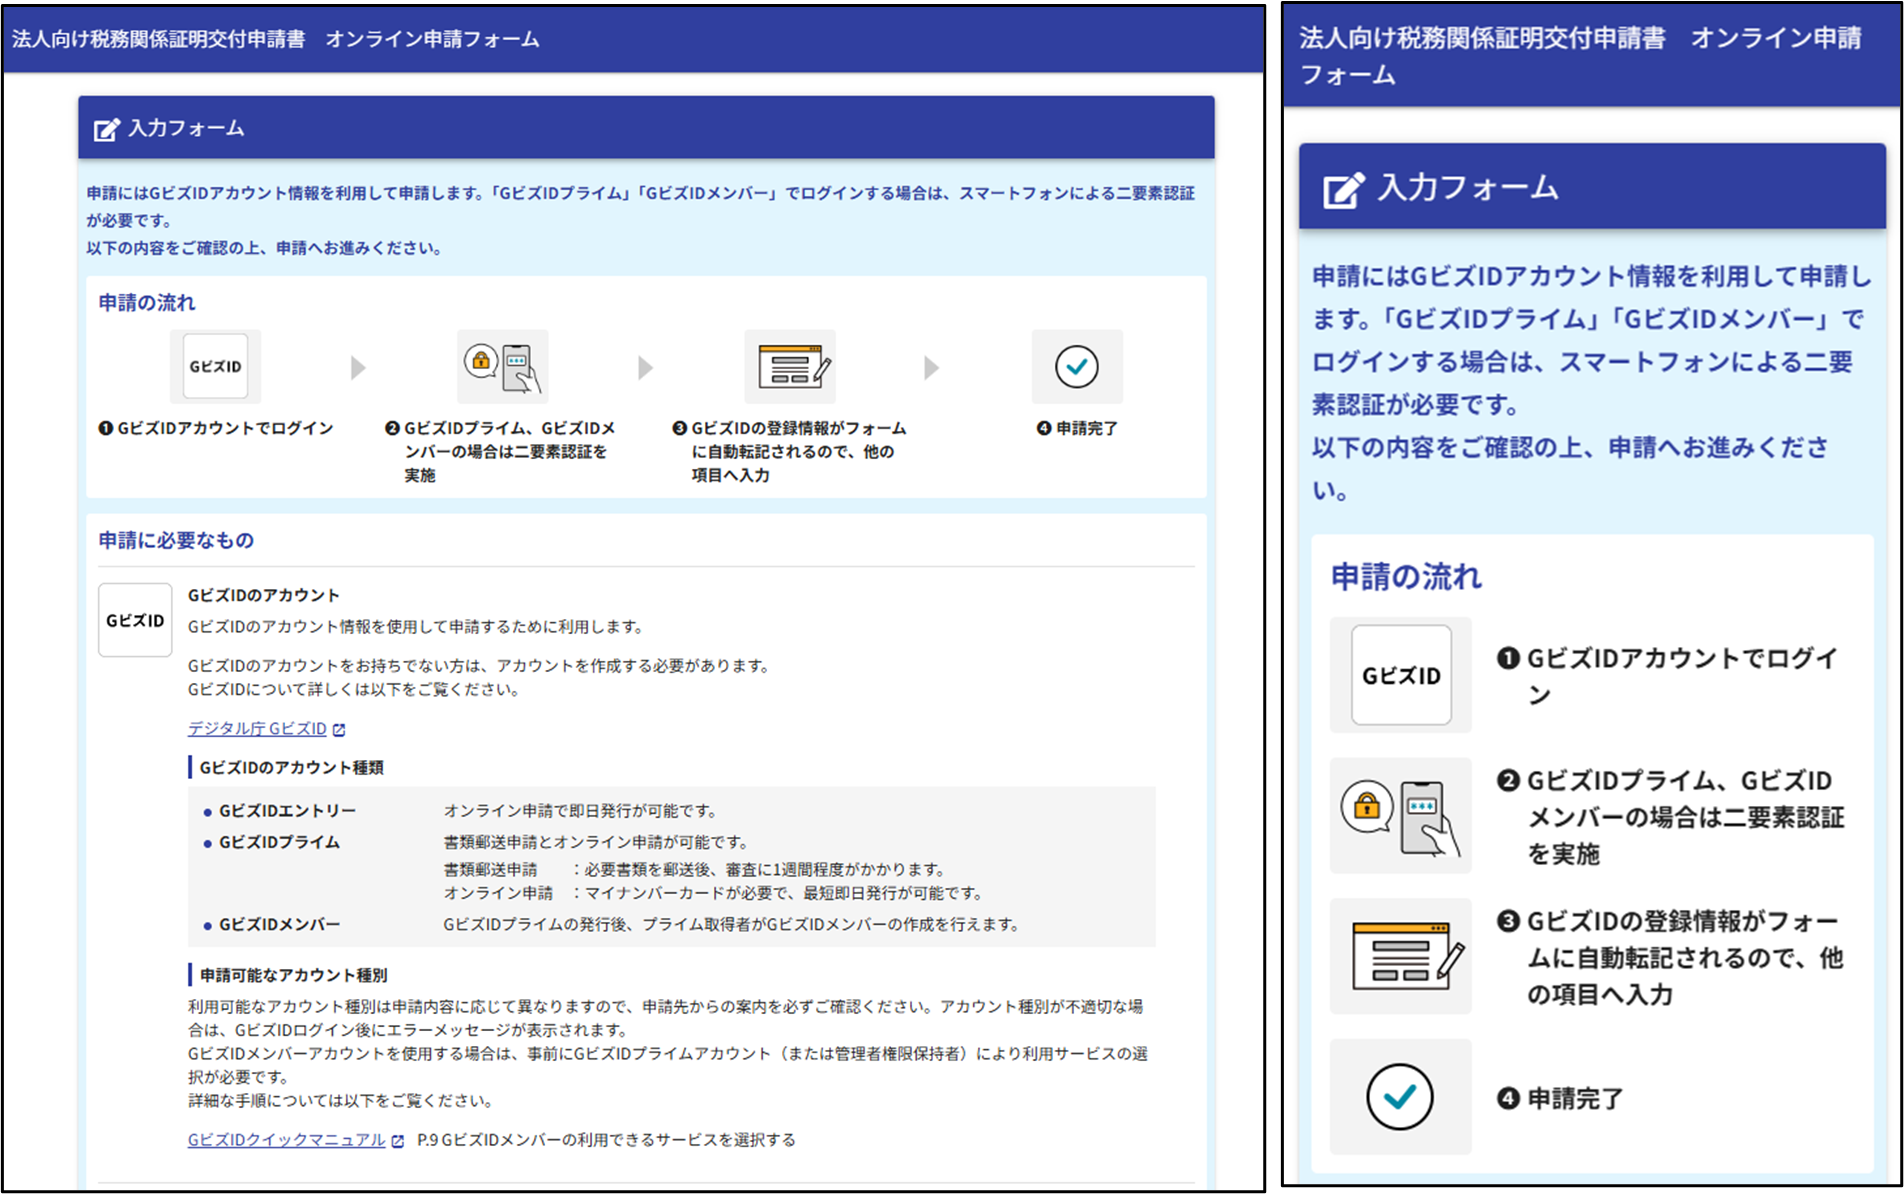Click the GビズIDメンバー list item
This screenshot has height=1194, width=1904.
(x=279, y=925)
